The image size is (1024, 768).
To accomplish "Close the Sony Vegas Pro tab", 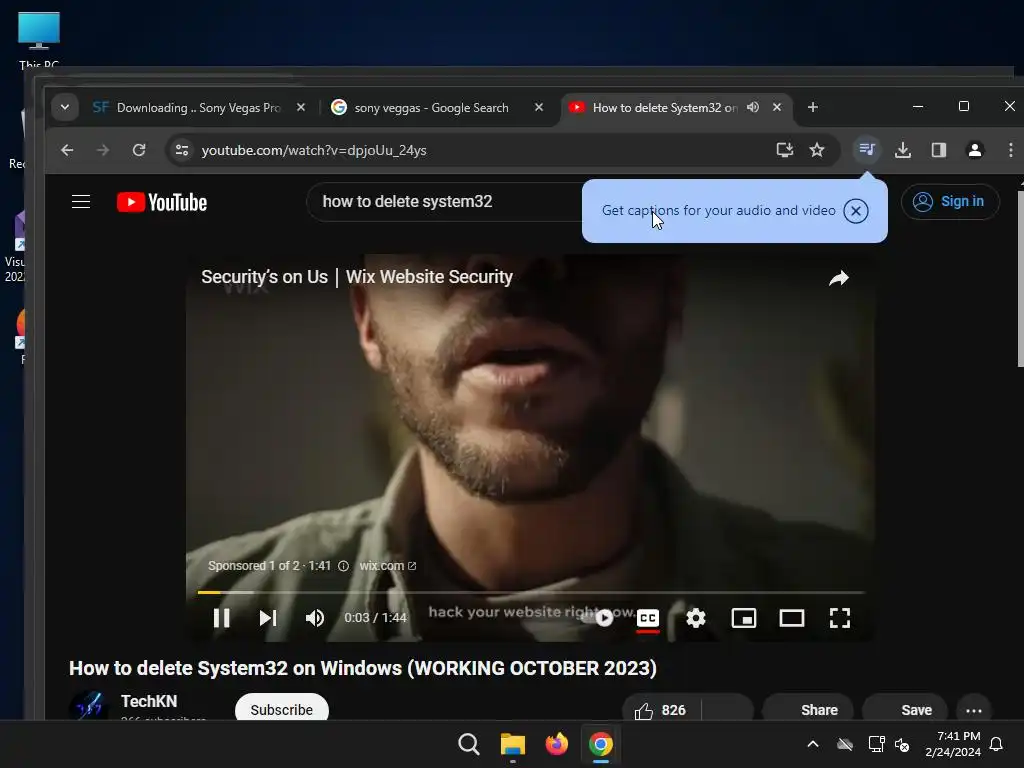I will [301, 107].
